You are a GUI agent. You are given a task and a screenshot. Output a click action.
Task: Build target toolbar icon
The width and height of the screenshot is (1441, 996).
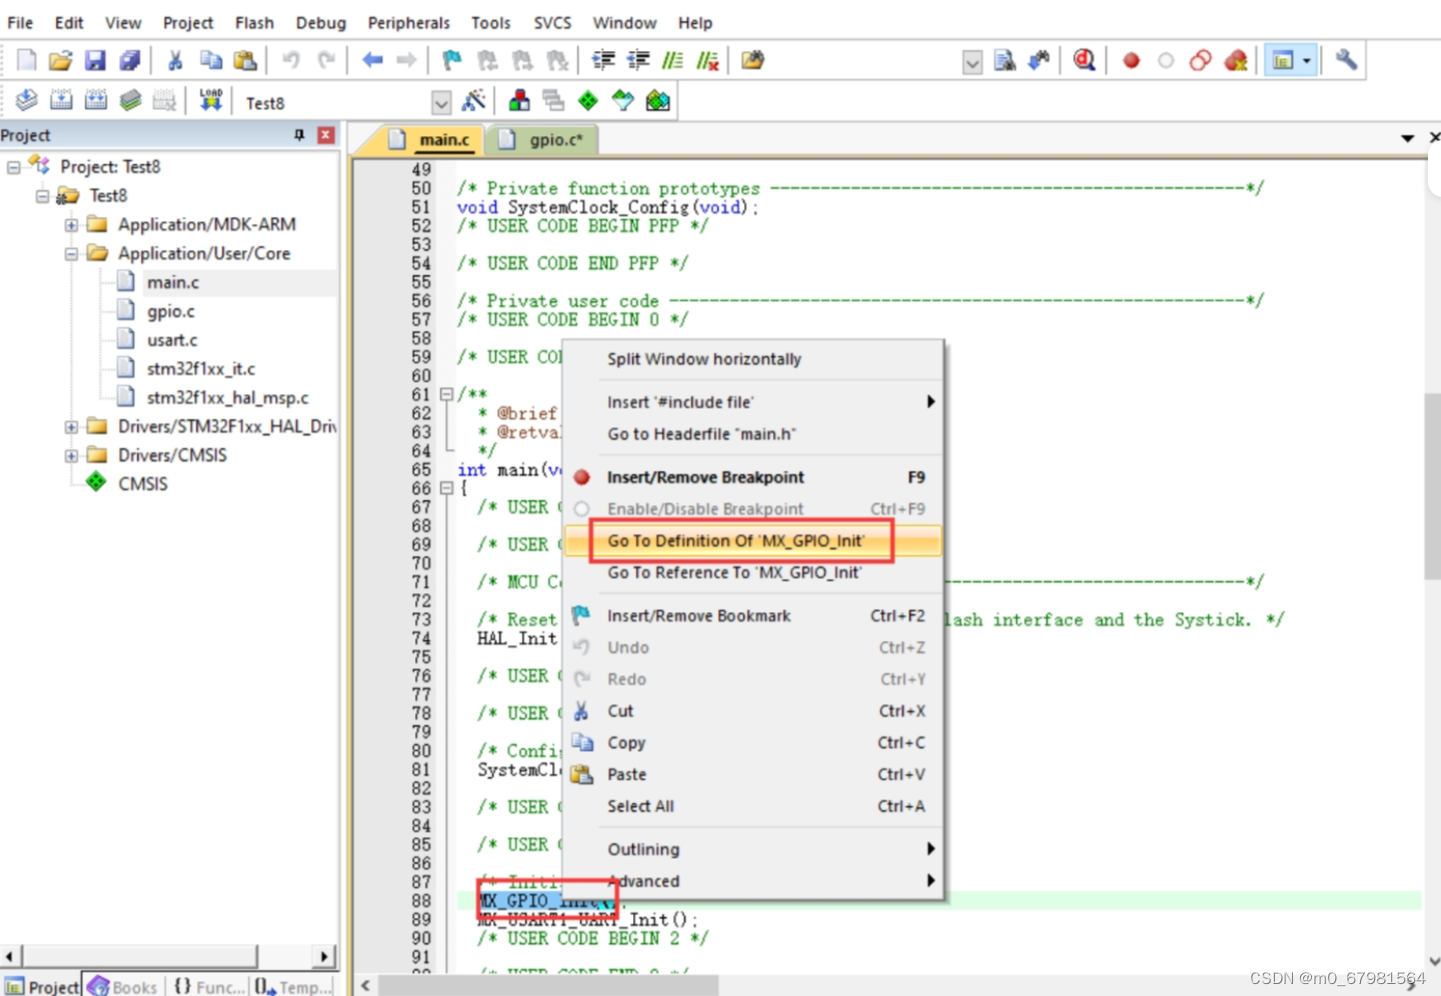61,100
